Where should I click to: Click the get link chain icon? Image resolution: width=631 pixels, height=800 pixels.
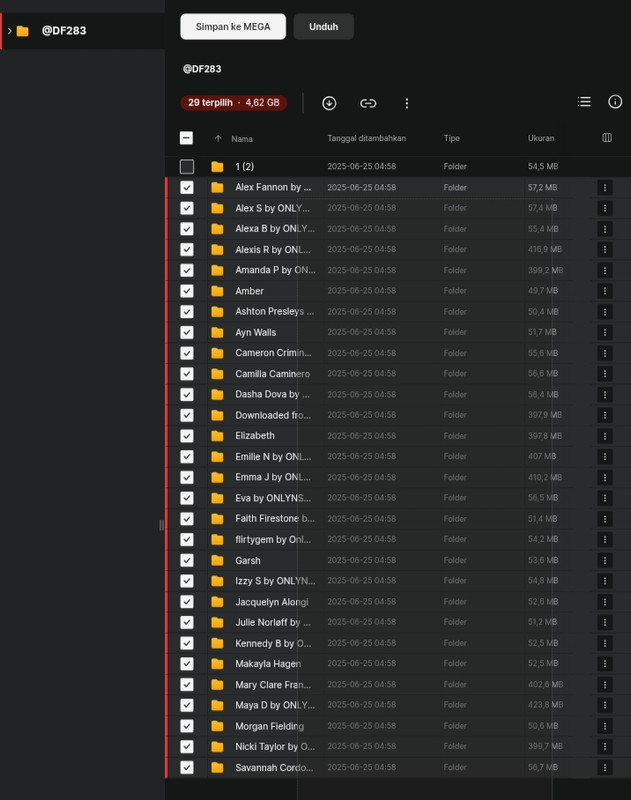pyautogui.click(x=368, y=103)
